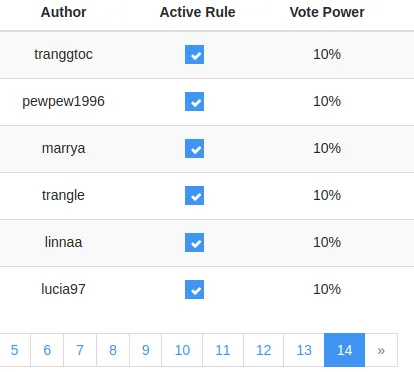Screen dimensions: 414x372
Task: Click the current page 14 button
Action: tap(344, 350)
